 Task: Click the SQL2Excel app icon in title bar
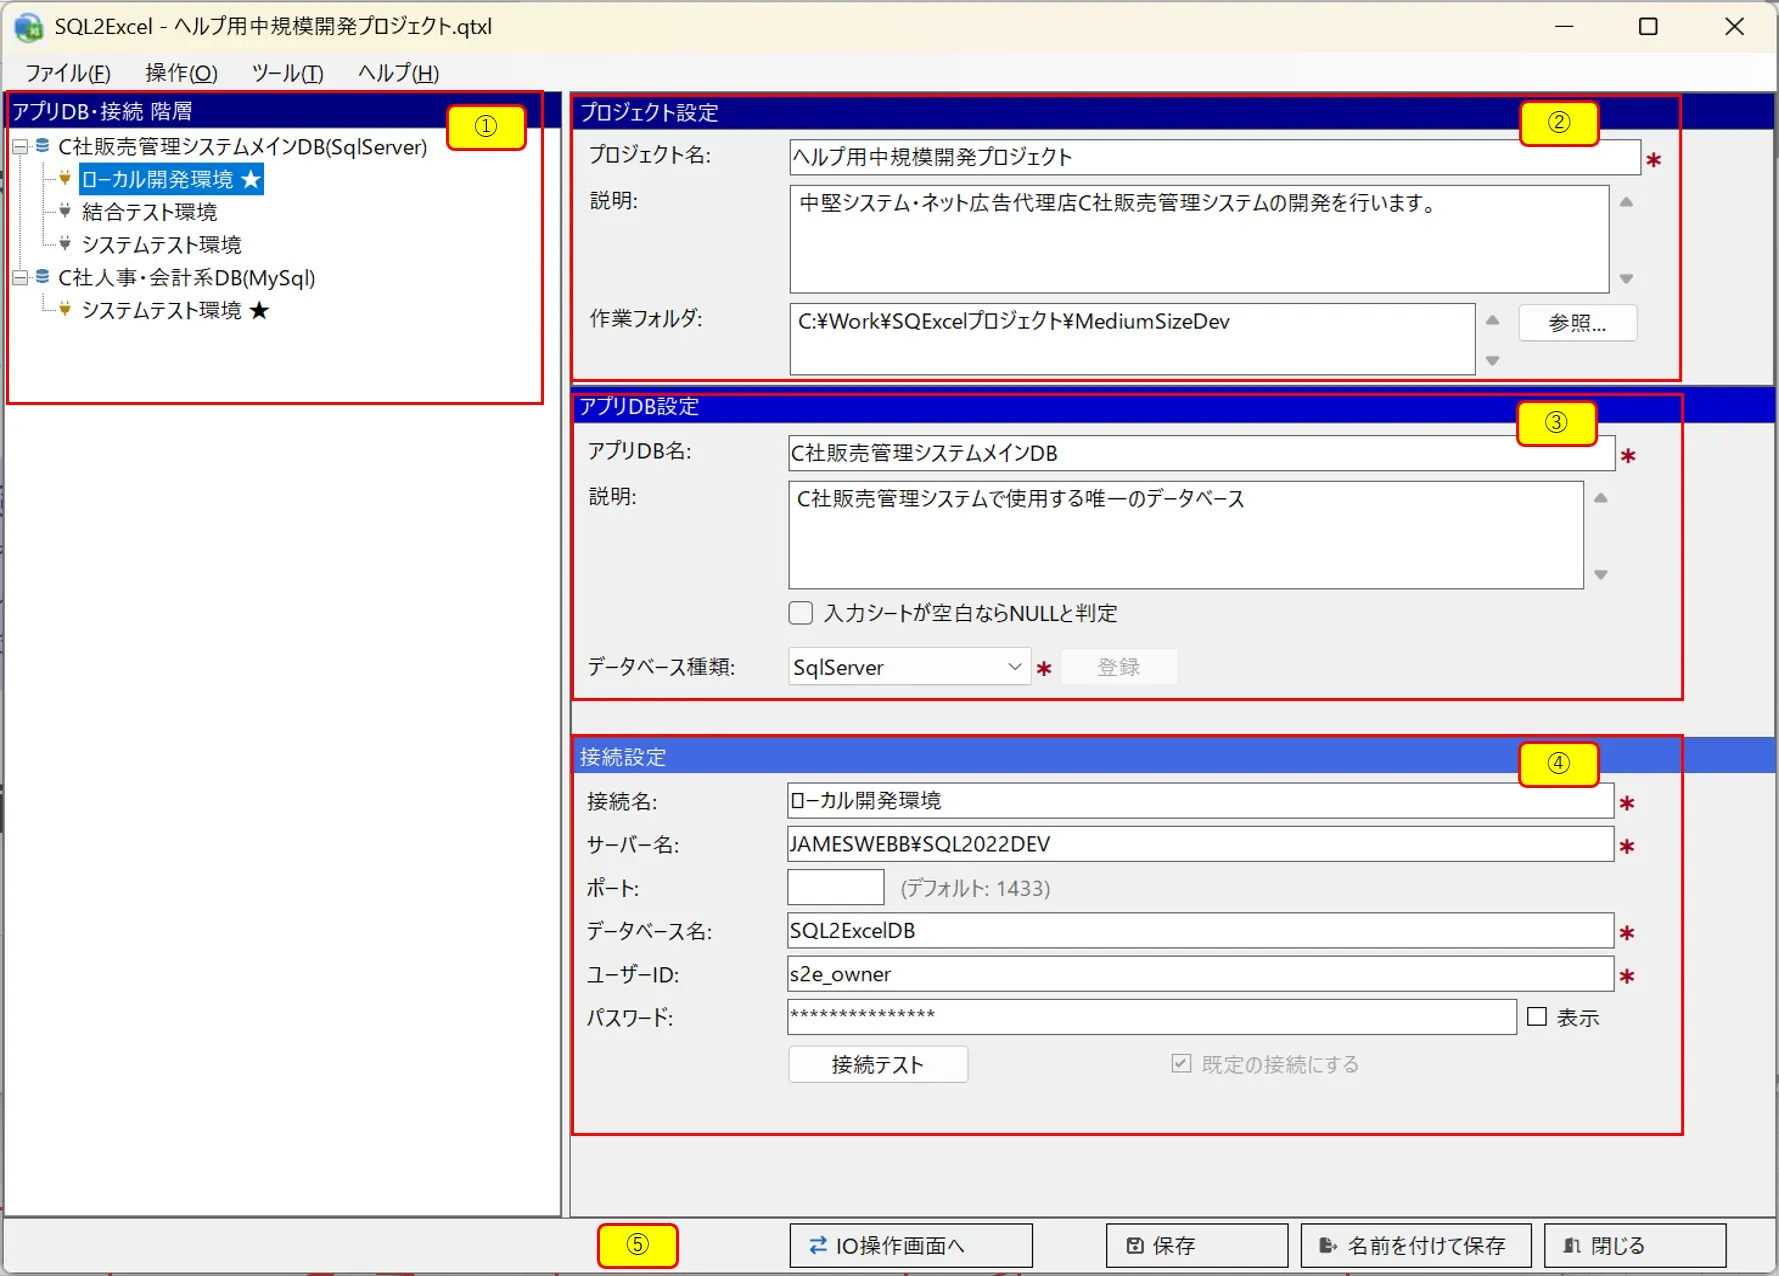(28, 27)
